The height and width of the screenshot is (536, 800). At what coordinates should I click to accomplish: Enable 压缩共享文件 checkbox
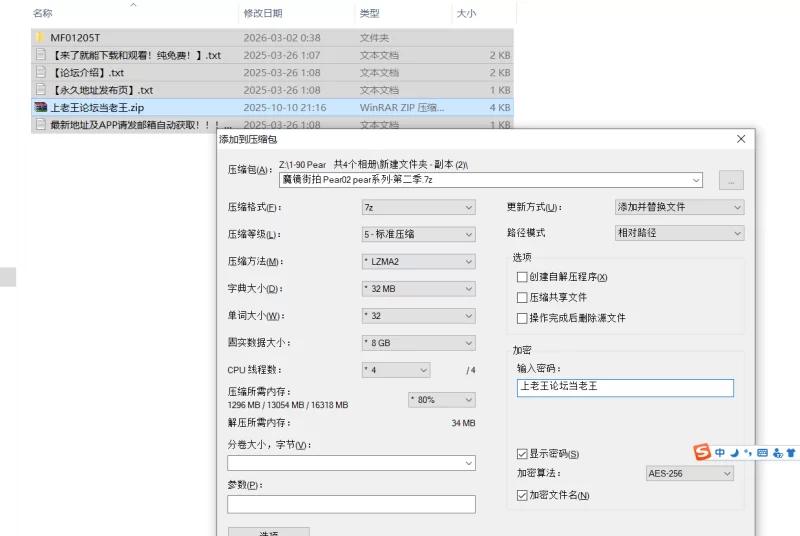[522, 297]
